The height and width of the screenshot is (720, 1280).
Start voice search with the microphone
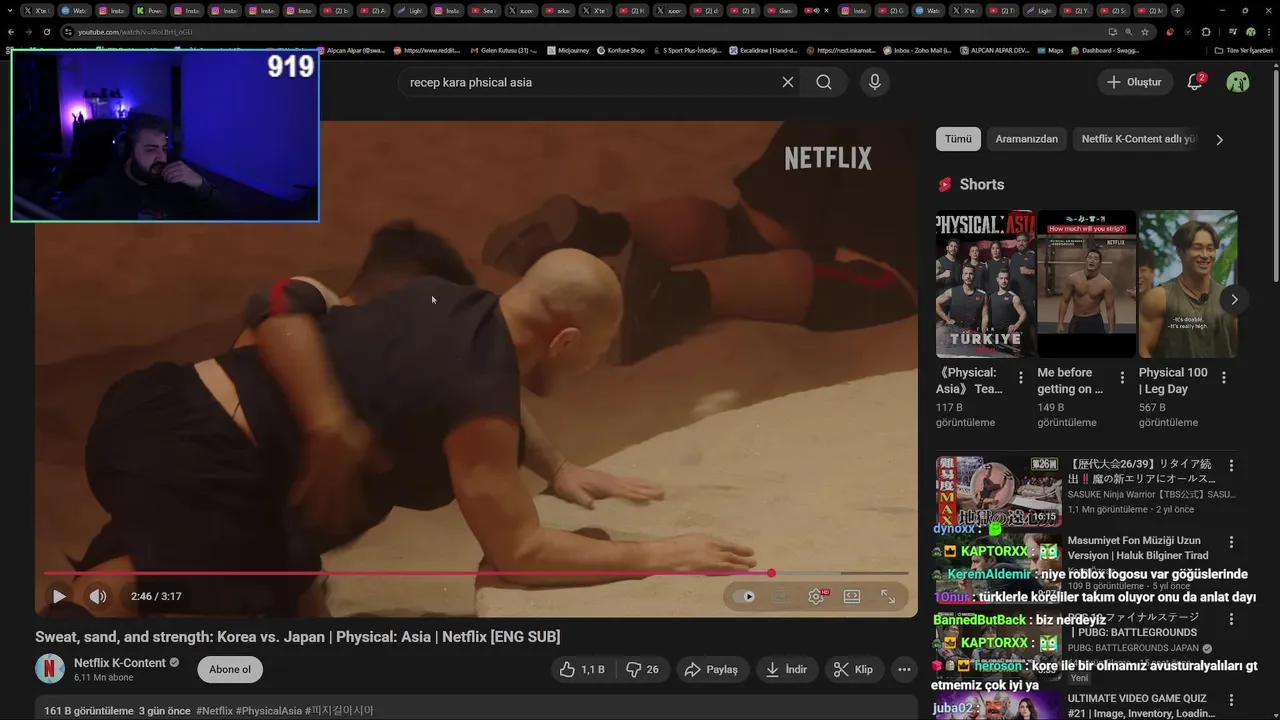click(x=875, y=82)
